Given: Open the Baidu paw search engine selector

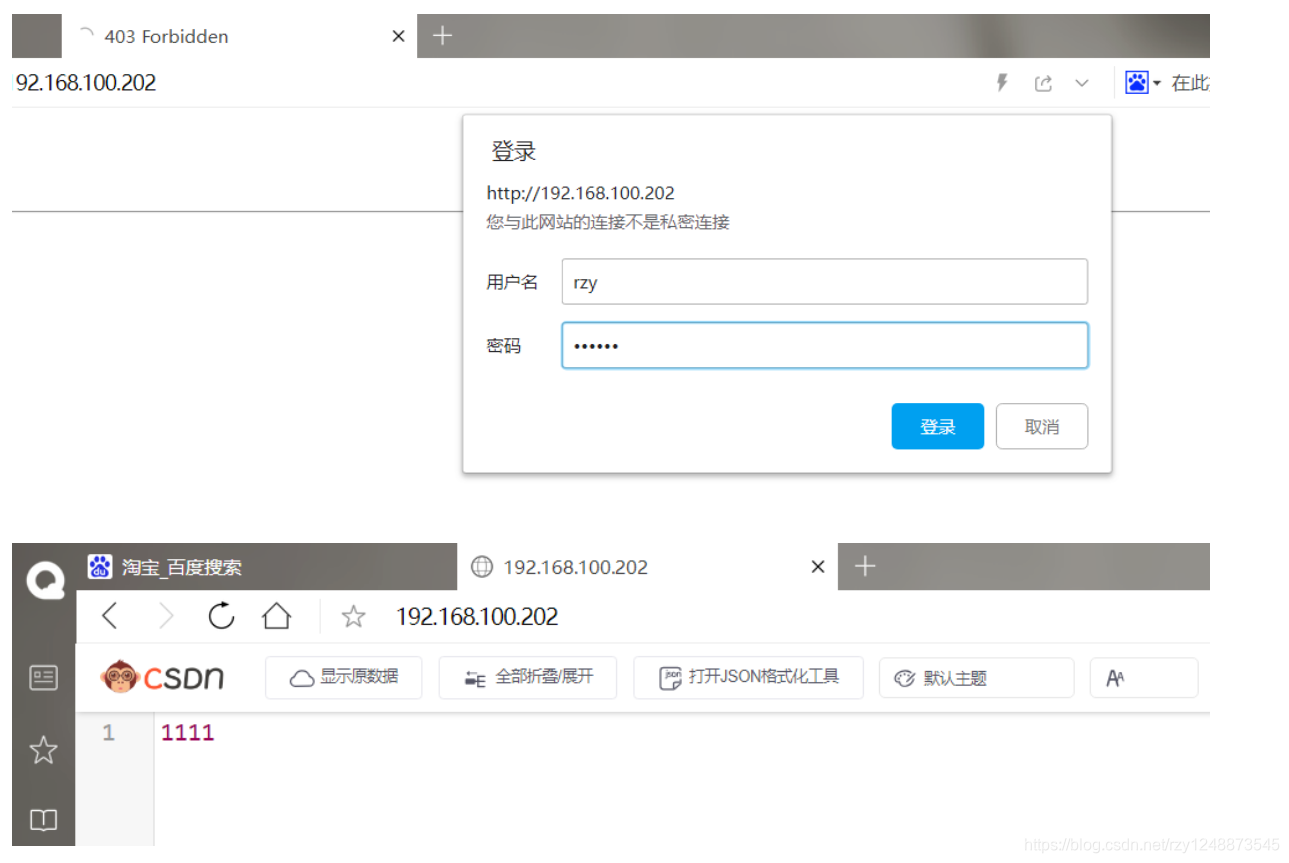Looking at the screenshot, I should pyautogui.click(x=1143, y=83).
